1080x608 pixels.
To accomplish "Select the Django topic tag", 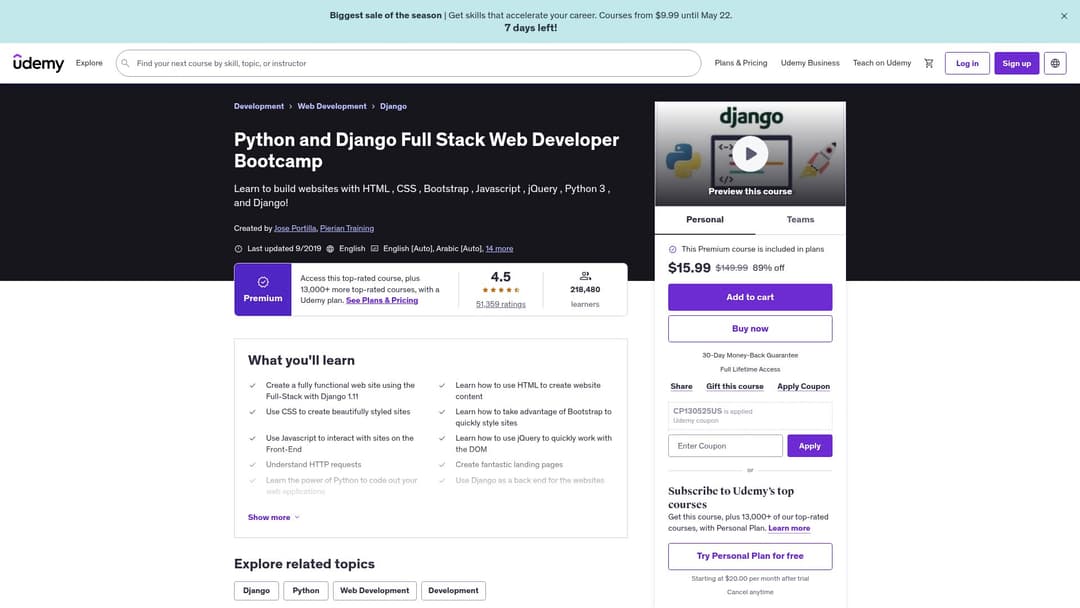I will (256, 591).
